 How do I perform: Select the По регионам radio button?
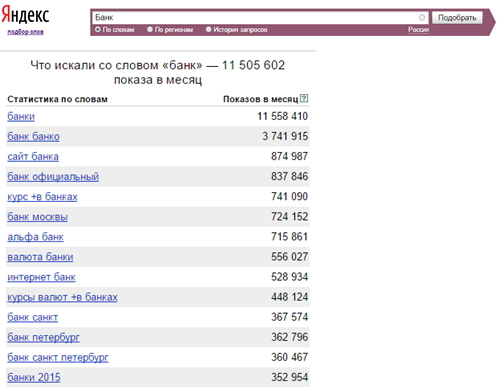(x=150, y=30)
